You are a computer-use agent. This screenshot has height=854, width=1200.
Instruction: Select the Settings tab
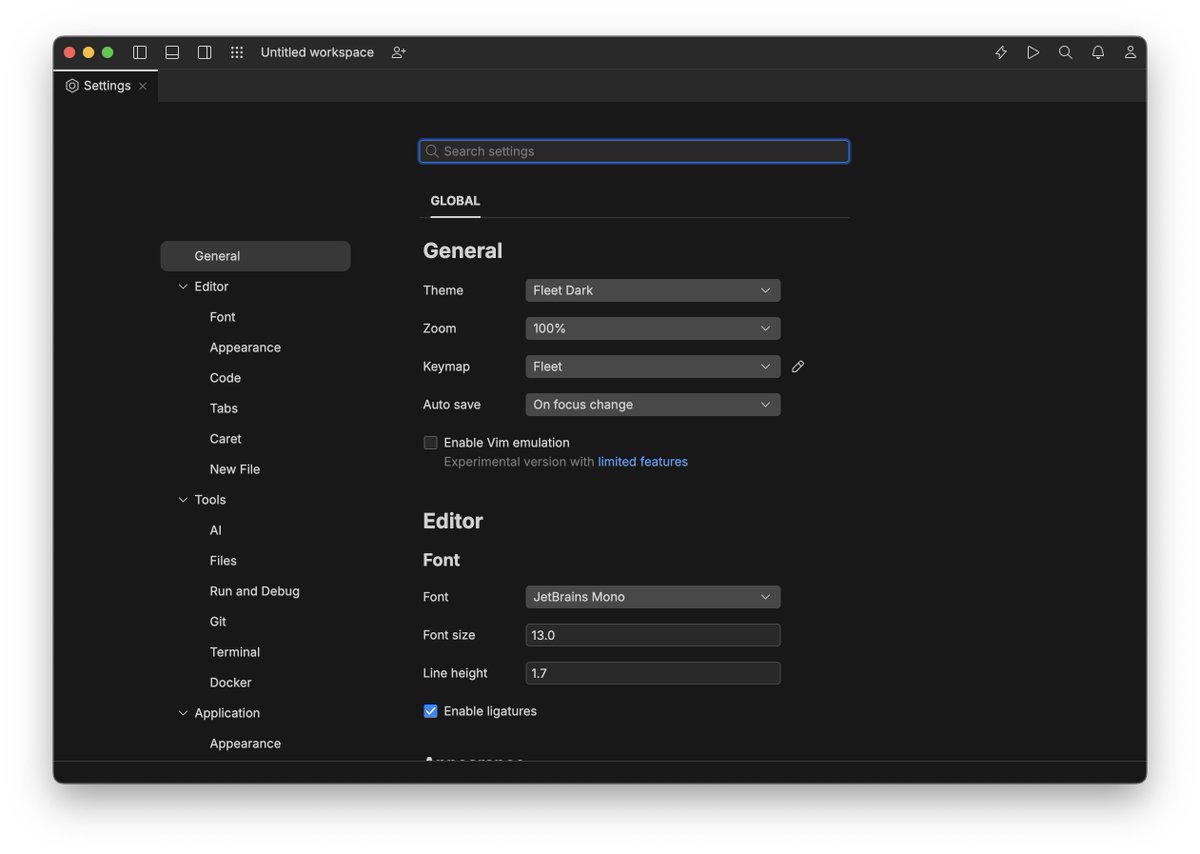[x=105, y=86]
